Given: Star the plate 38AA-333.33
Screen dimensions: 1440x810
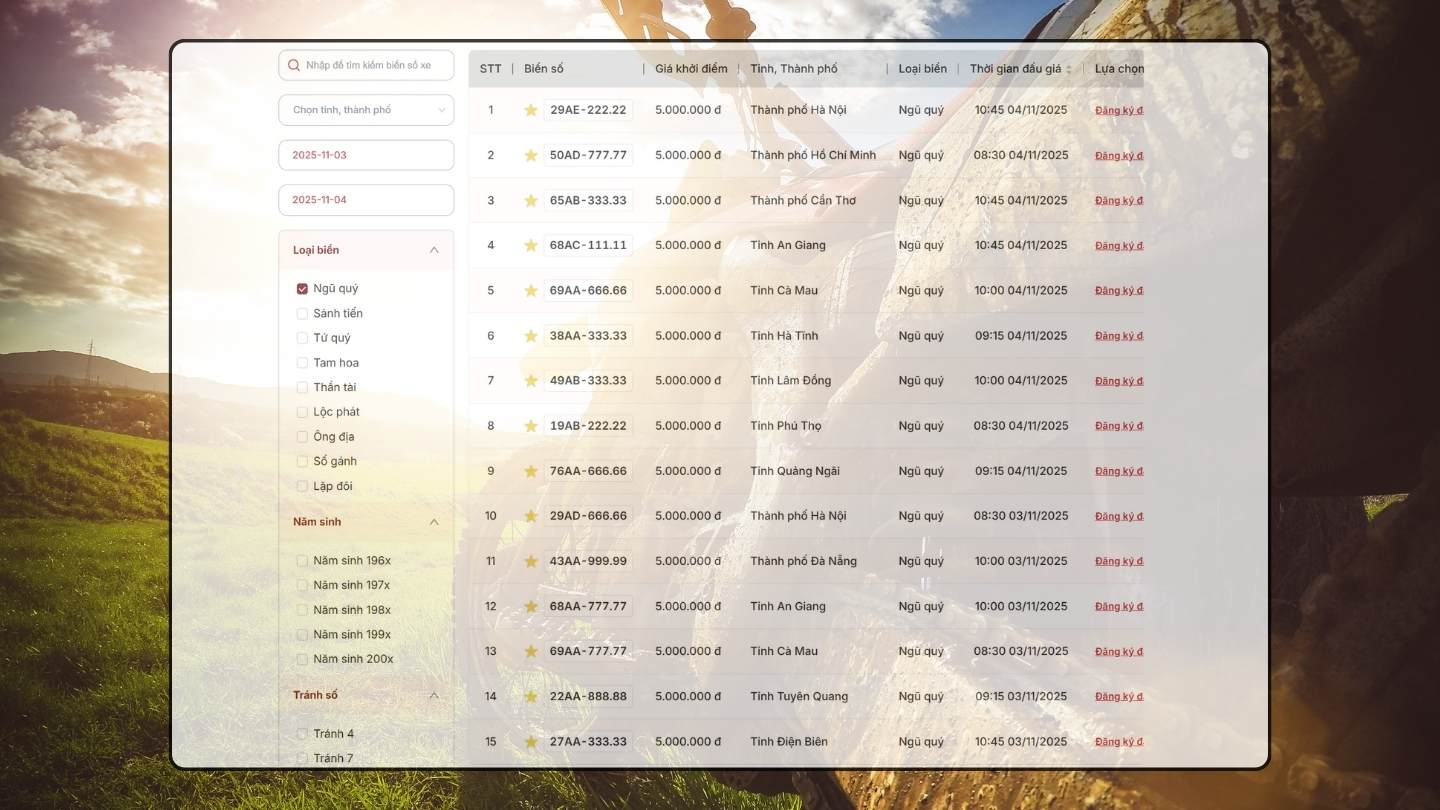Looking at the screenshot, I should tap(531, 336).
